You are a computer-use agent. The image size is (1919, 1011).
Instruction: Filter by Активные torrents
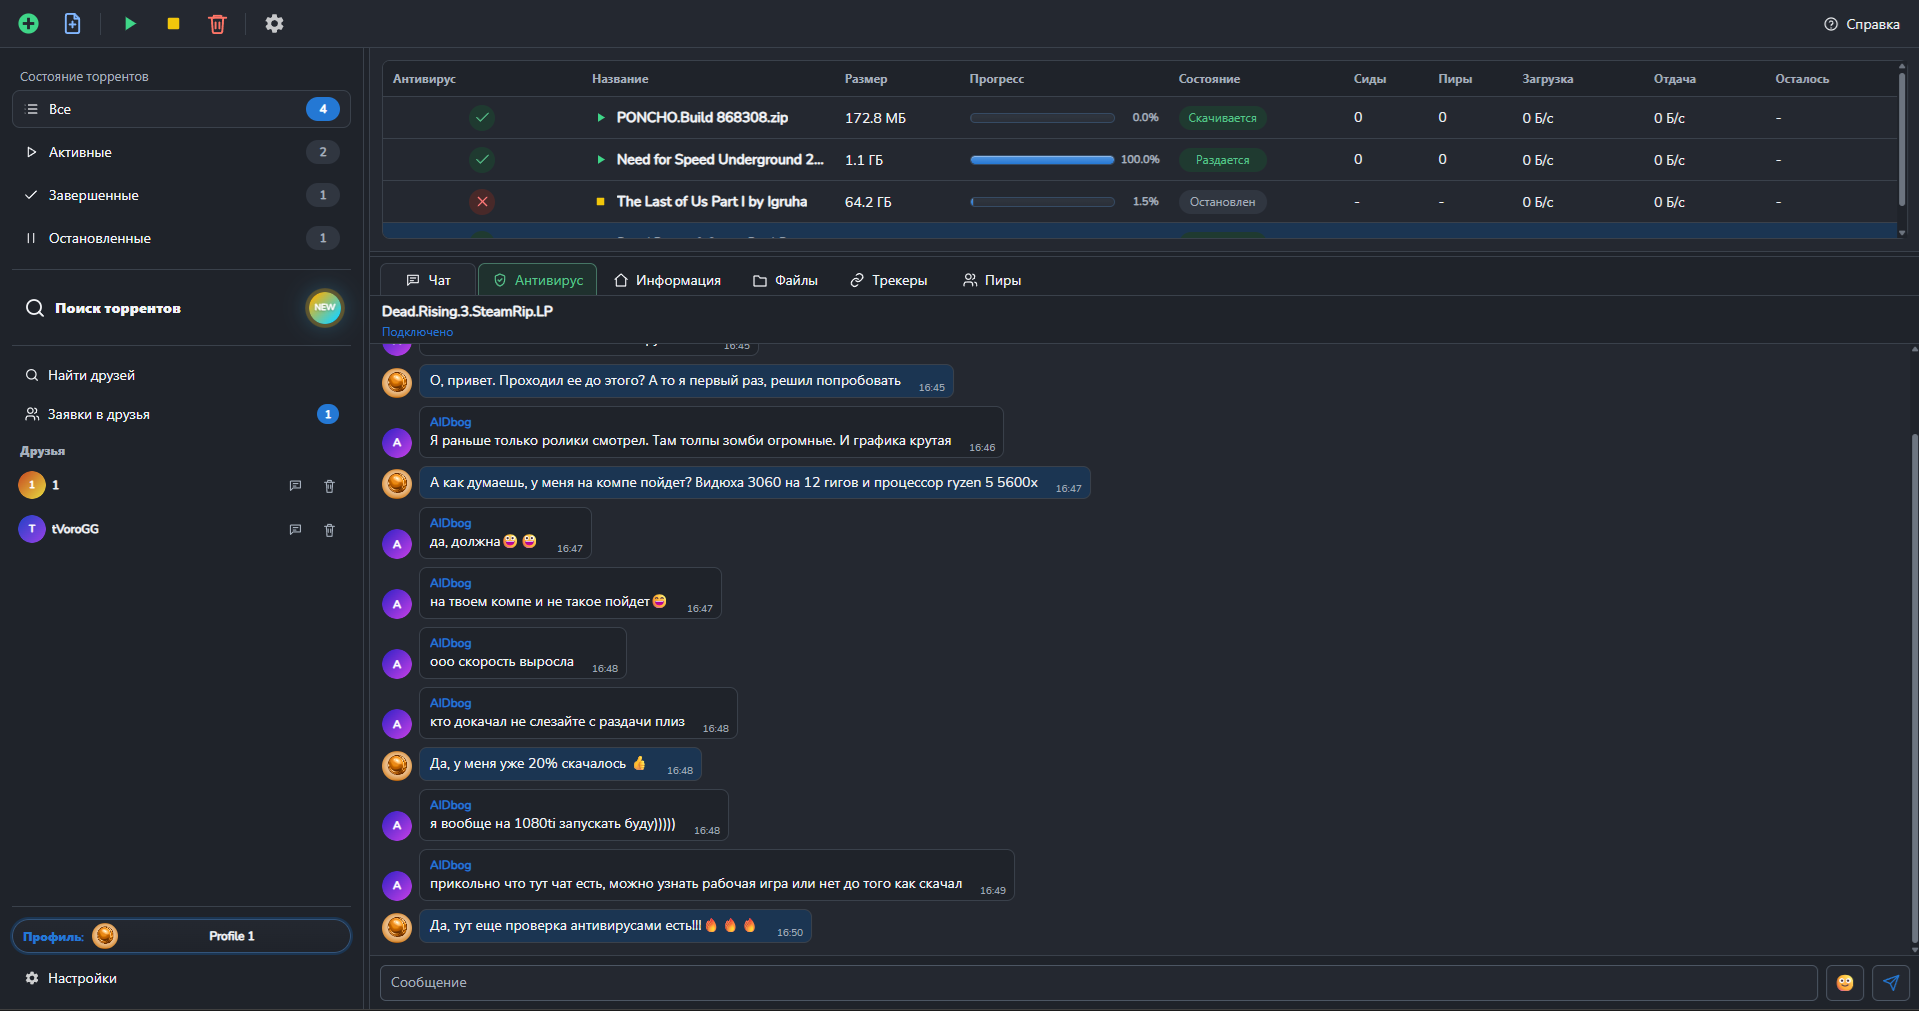pyautogui.click(x=181, y=152)
